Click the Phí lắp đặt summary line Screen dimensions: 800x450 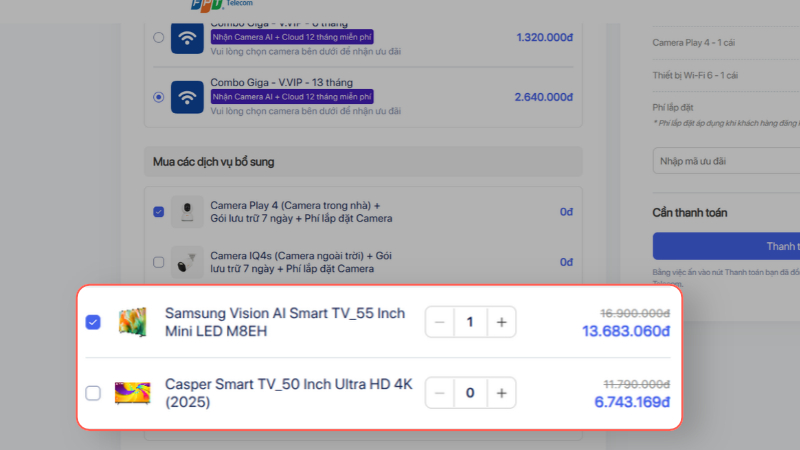(x=673, y=108)
